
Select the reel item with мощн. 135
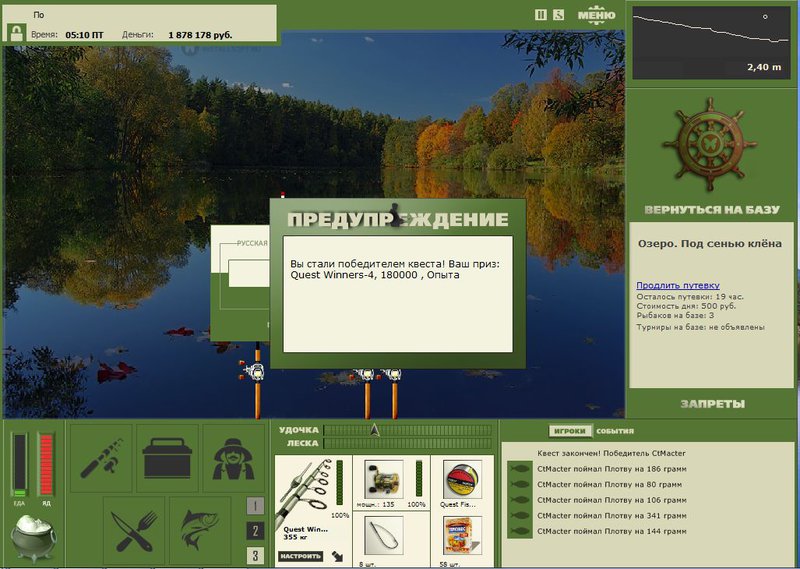384,479
